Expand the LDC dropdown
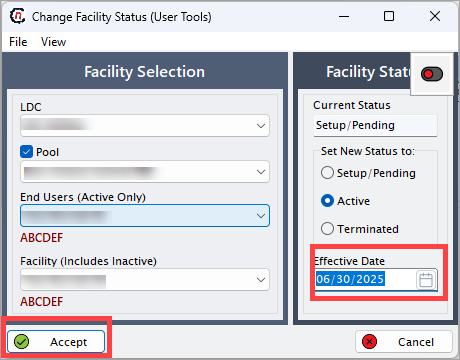The height and width of the screenshot is (360, 460). coord(145,126)
